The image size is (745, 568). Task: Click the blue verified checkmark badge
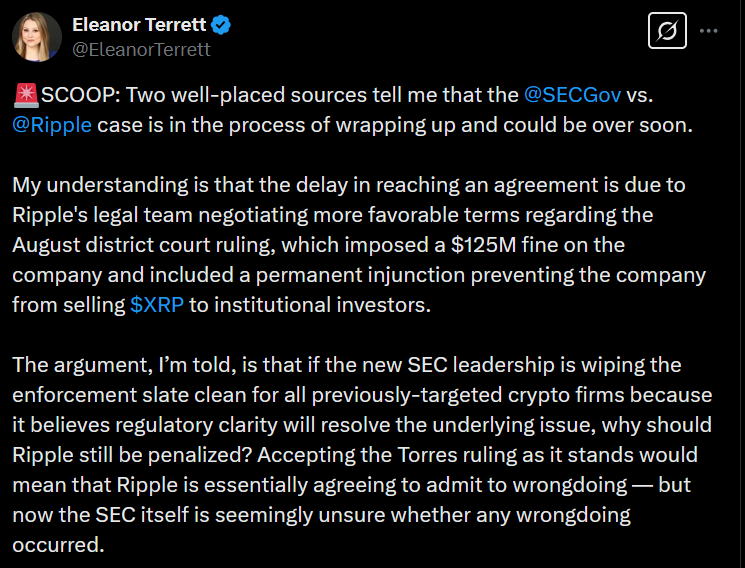point(217,24)
